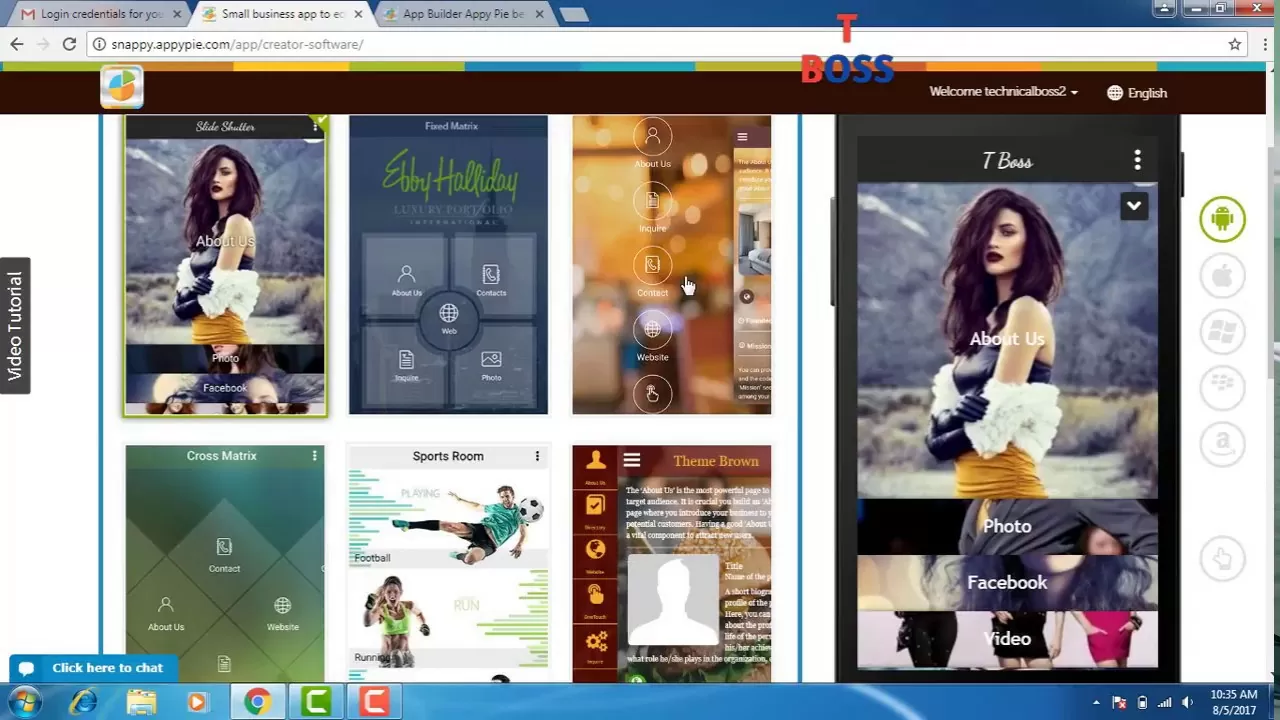Screen dimensions: 1280x720
Task: Open the English language selector
Action: click(x=1137, y=93)
